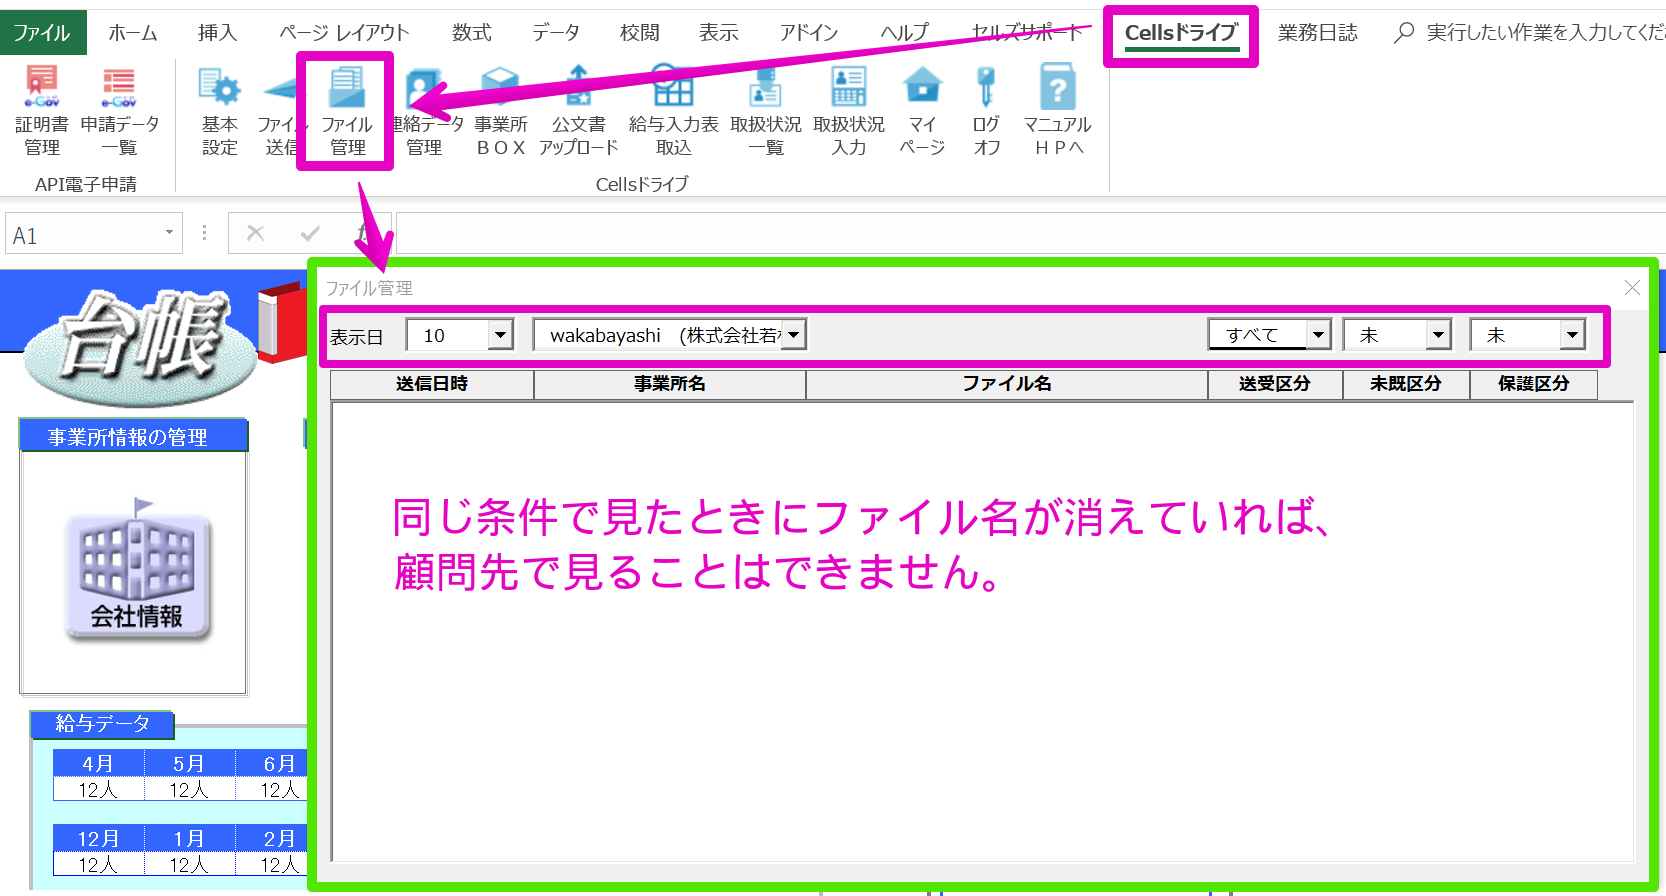
Task: Click the 送信日時 column header
Action: (x=432, y=384)
